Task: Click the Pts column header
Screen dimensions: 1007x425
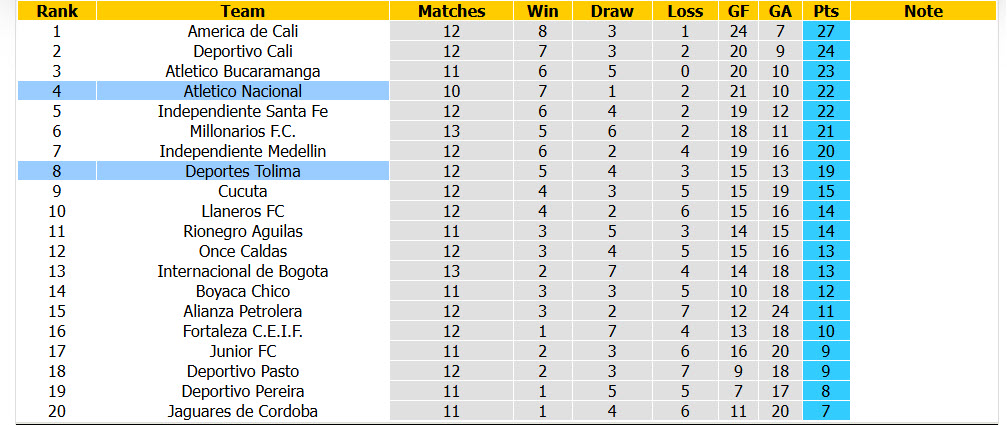Action: [x=826, y=11]
